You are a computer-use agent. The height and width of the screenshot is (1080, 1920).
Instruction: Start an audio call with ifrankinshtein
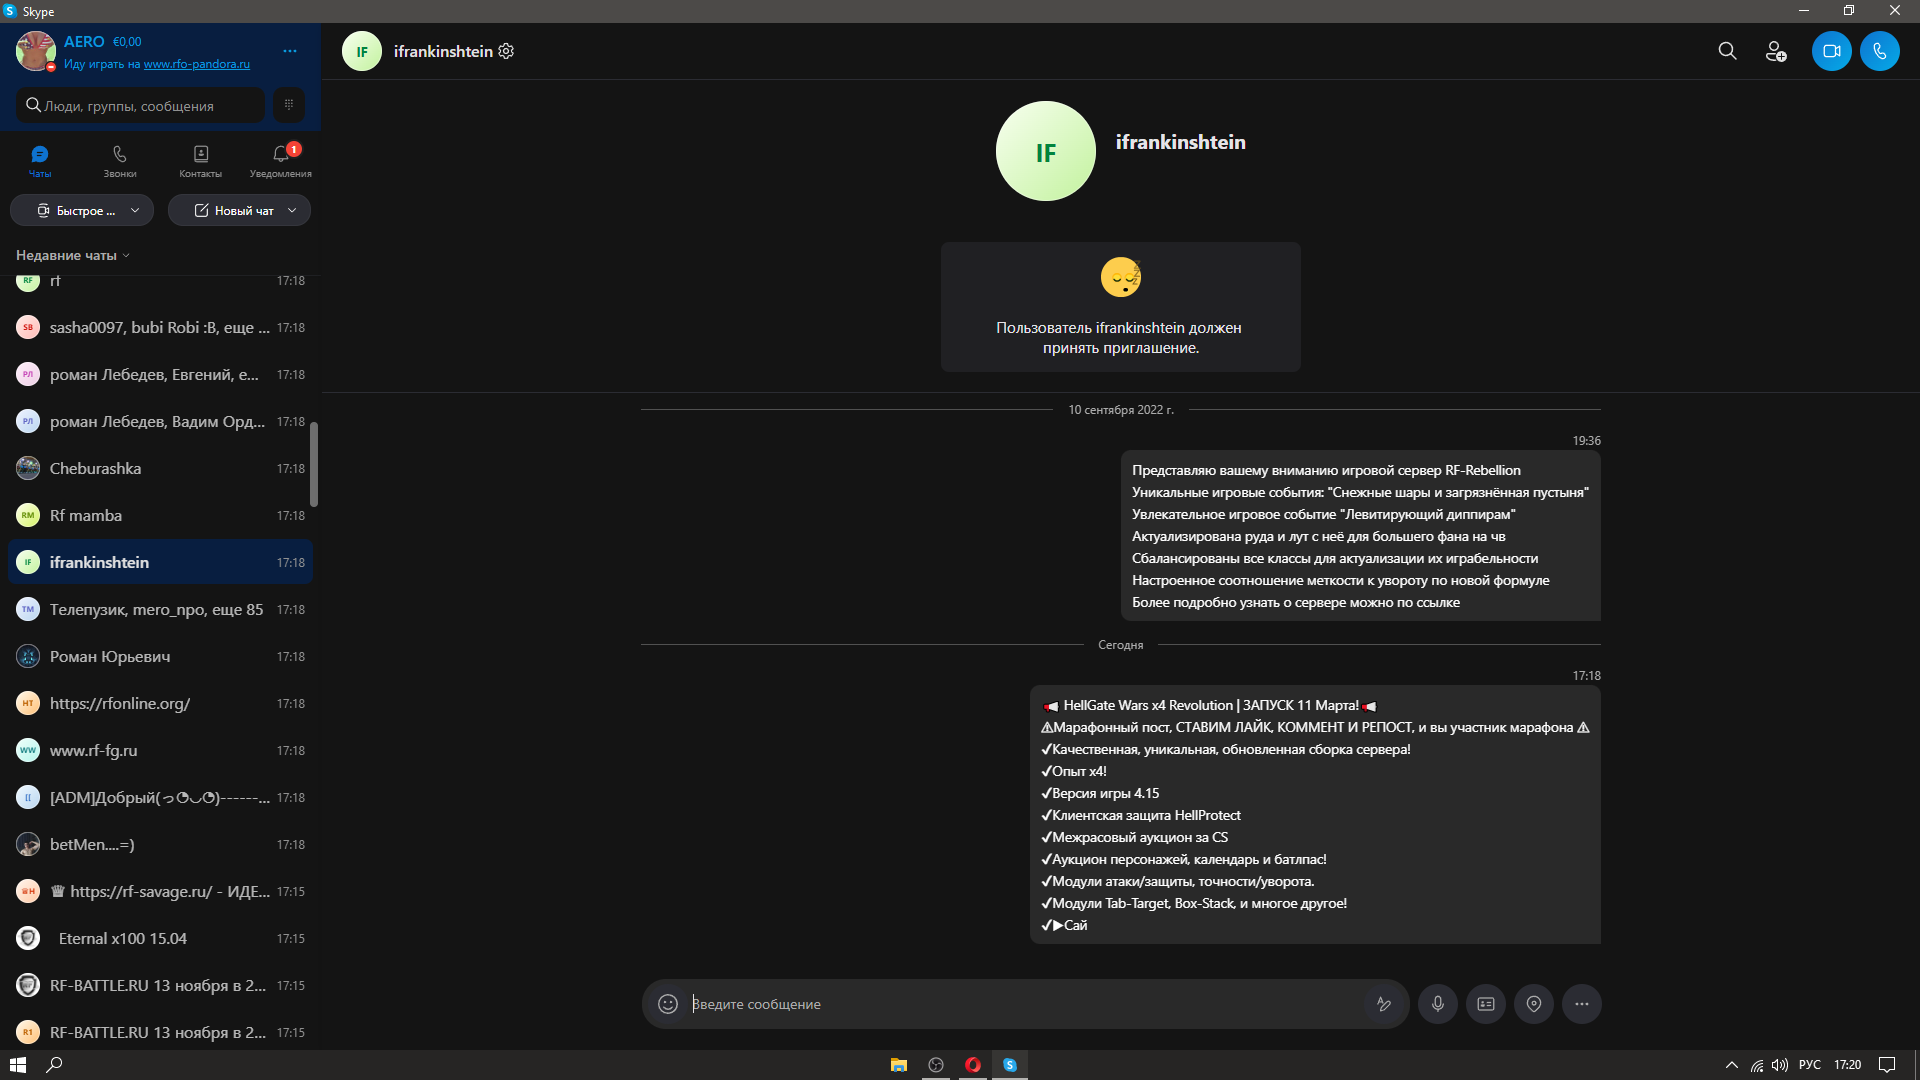[x=1879, y=51]
